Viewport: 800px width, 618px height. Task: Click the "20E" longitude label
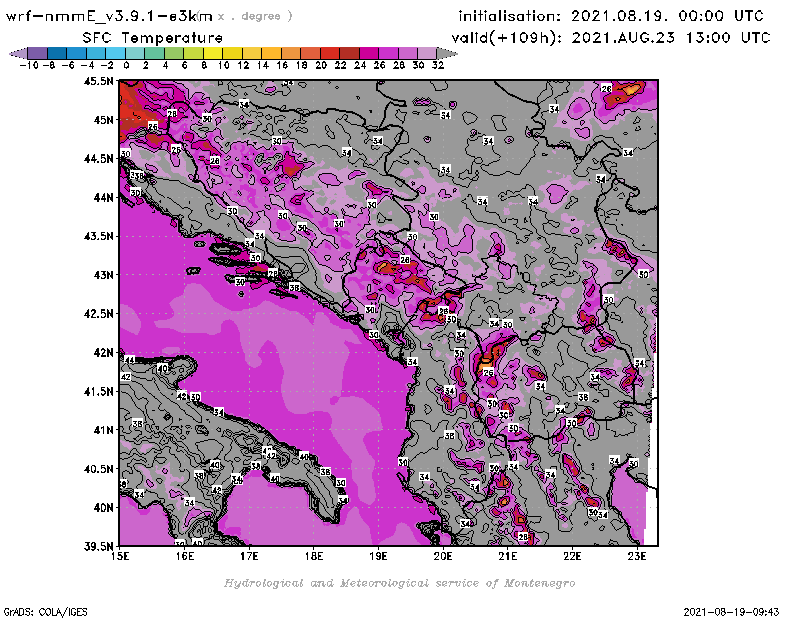pyautogui.click(x=443, y=556)
